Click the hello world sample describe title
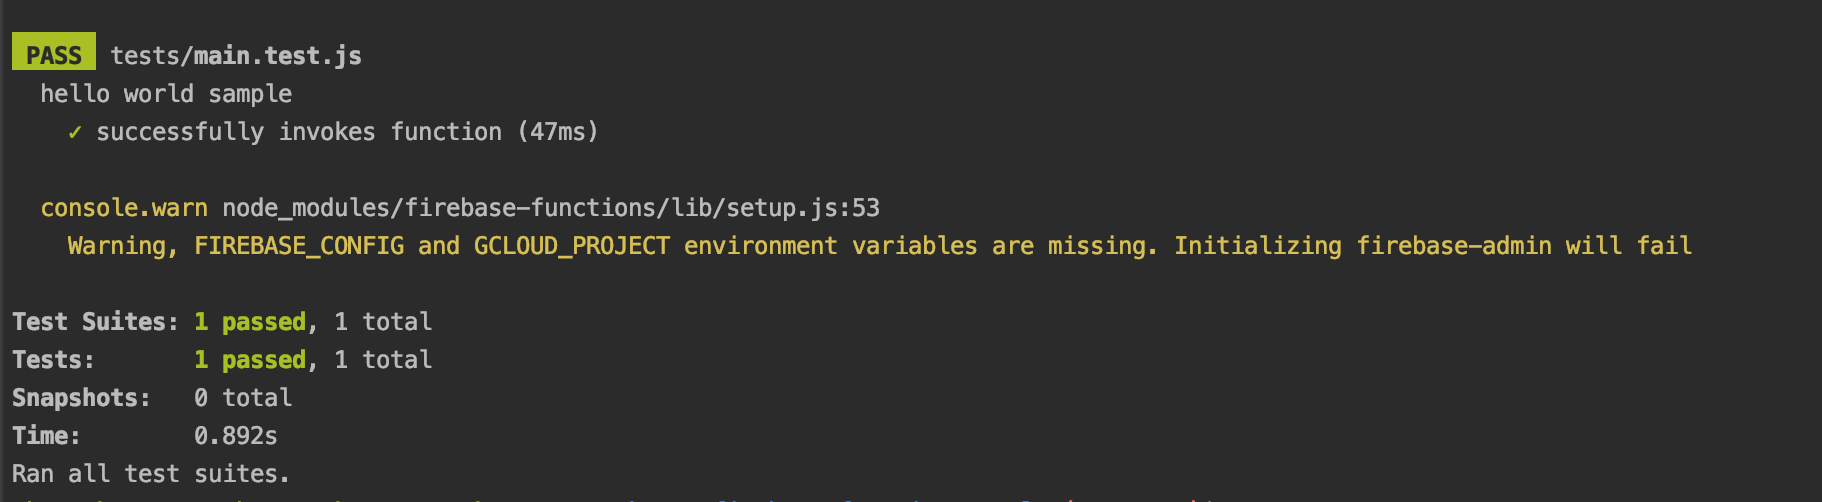Screen dimensions: 1822x502 coord(166,94)
